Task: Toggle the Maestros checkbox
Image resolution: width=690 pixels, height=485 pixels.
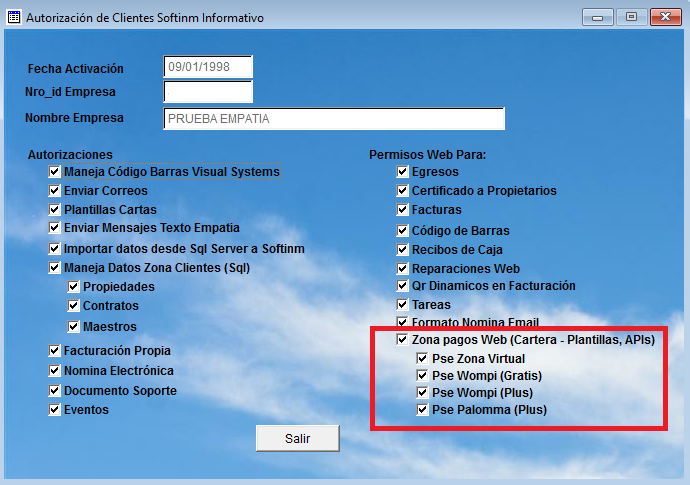Action: click(73, 327)
